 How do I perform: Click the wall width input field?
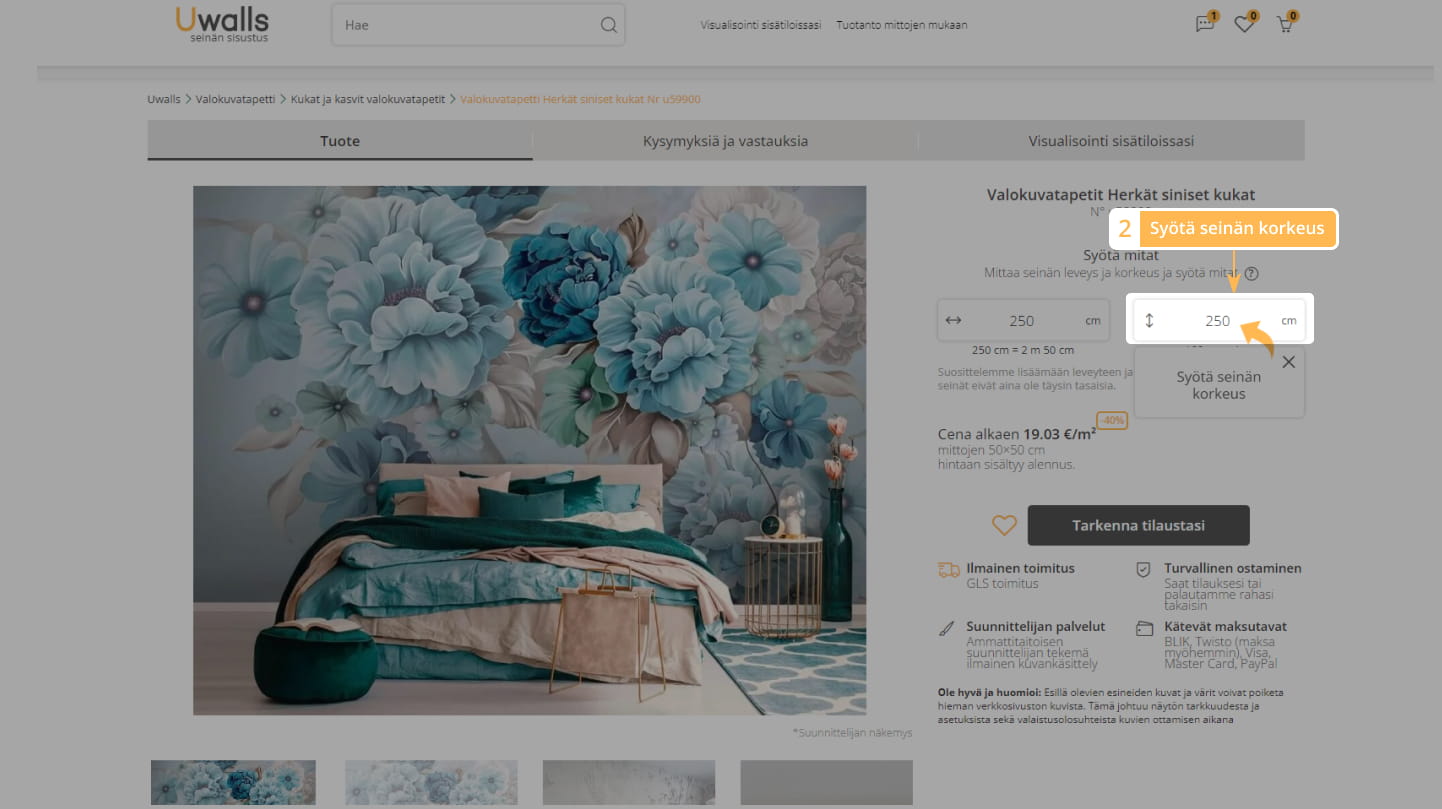point(1021,321)
